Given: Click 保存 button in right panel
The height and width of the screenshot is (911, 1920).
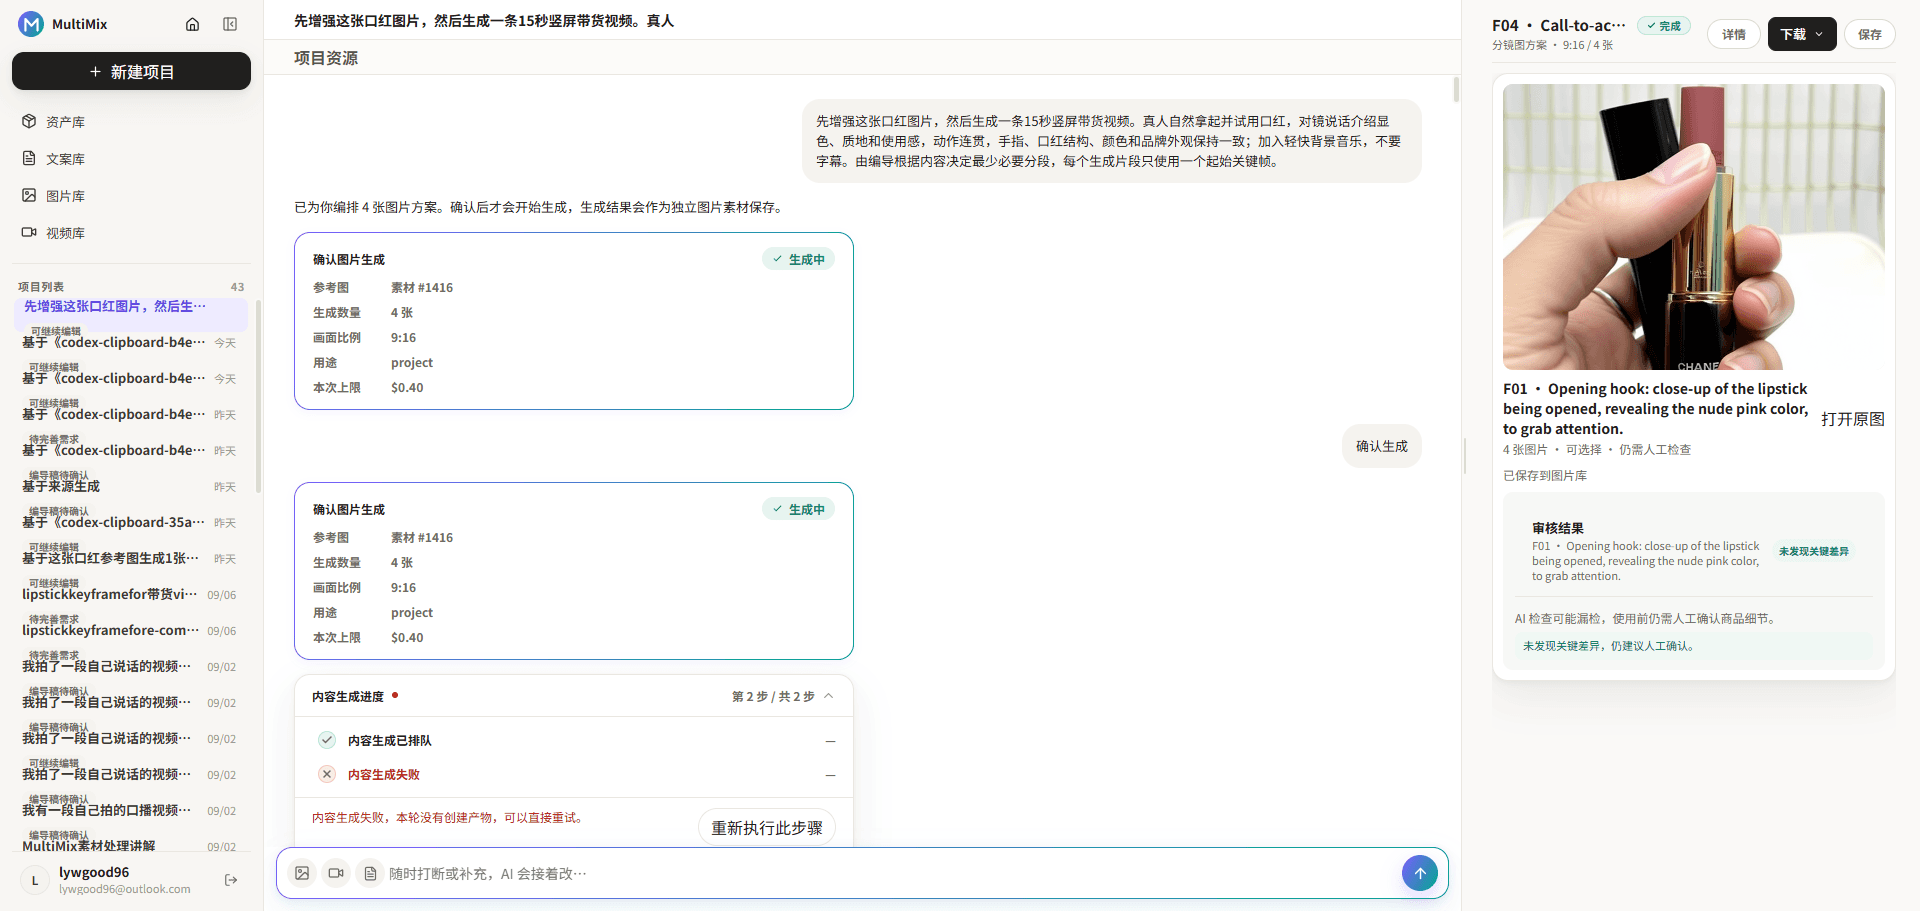Looking at the screenshot, I should click(1870, 34).
